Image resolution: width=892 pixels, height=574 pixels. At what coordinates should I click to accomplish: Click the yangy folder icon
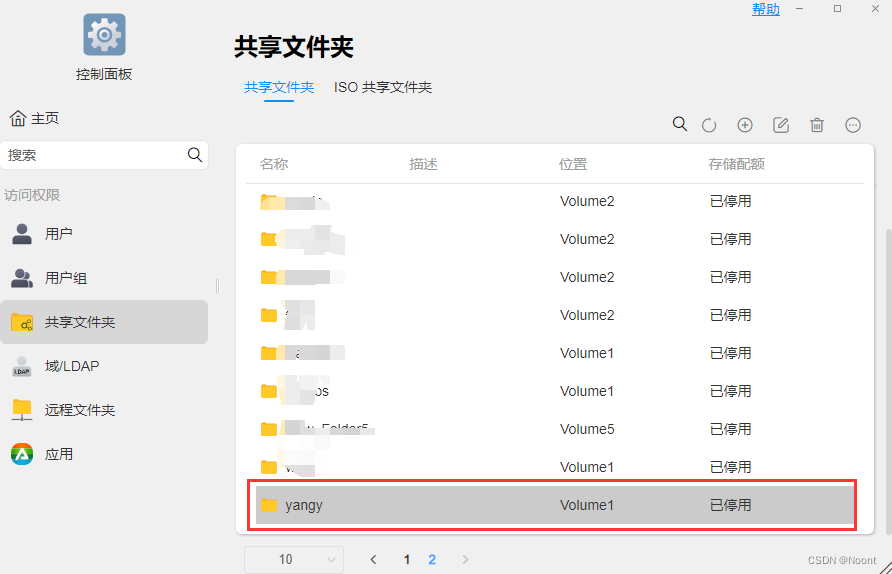point(269,505)
